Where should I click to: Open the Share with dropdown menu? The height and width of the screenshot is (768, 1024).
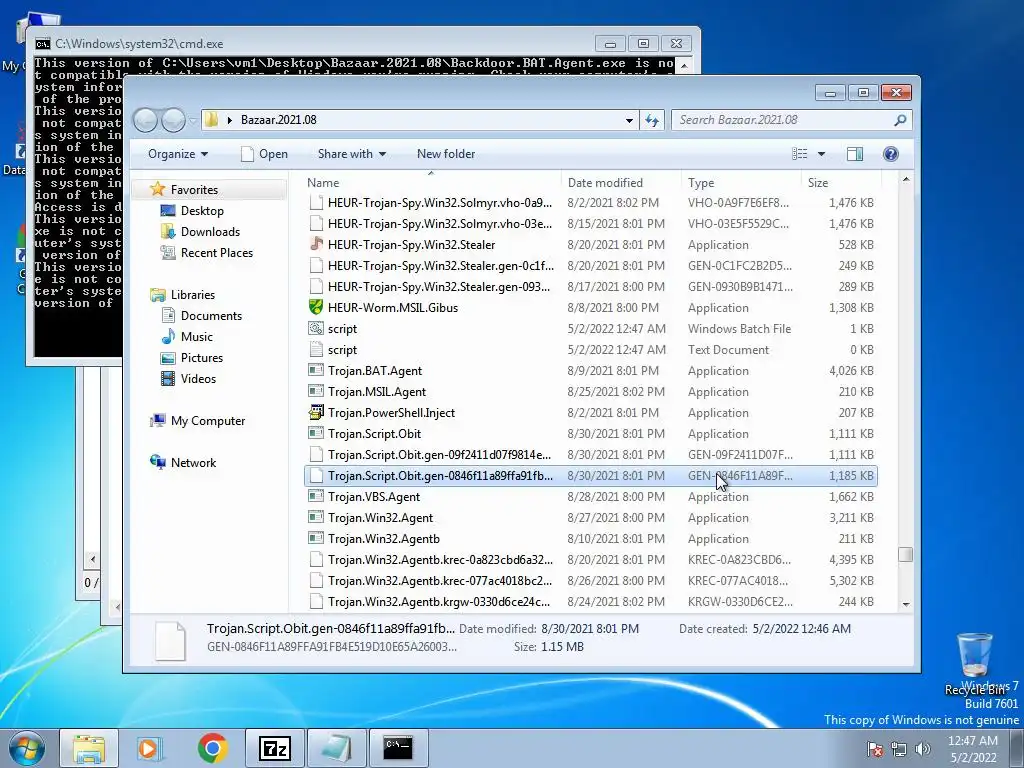click(x=351, y=154)
